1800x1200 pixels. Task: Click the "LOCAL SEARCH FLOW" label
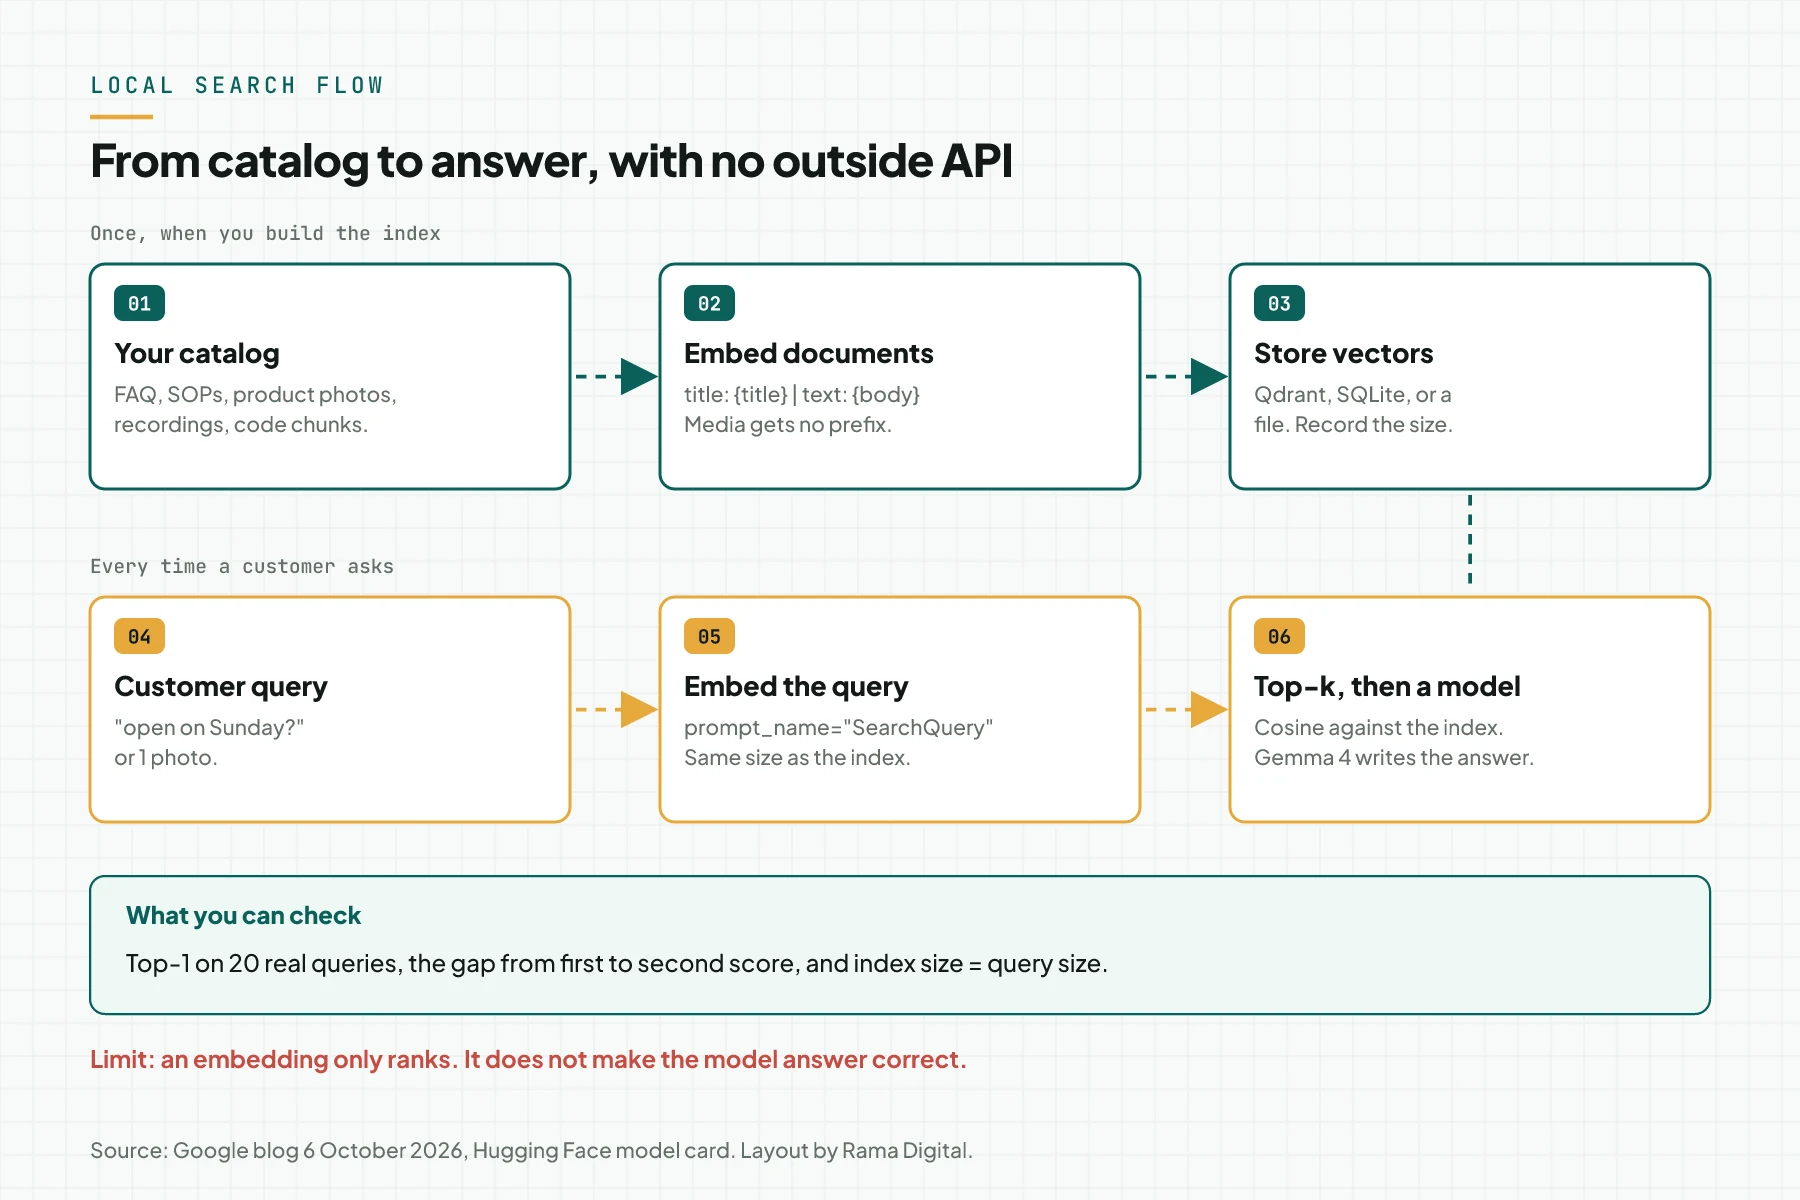coord(237,86)
